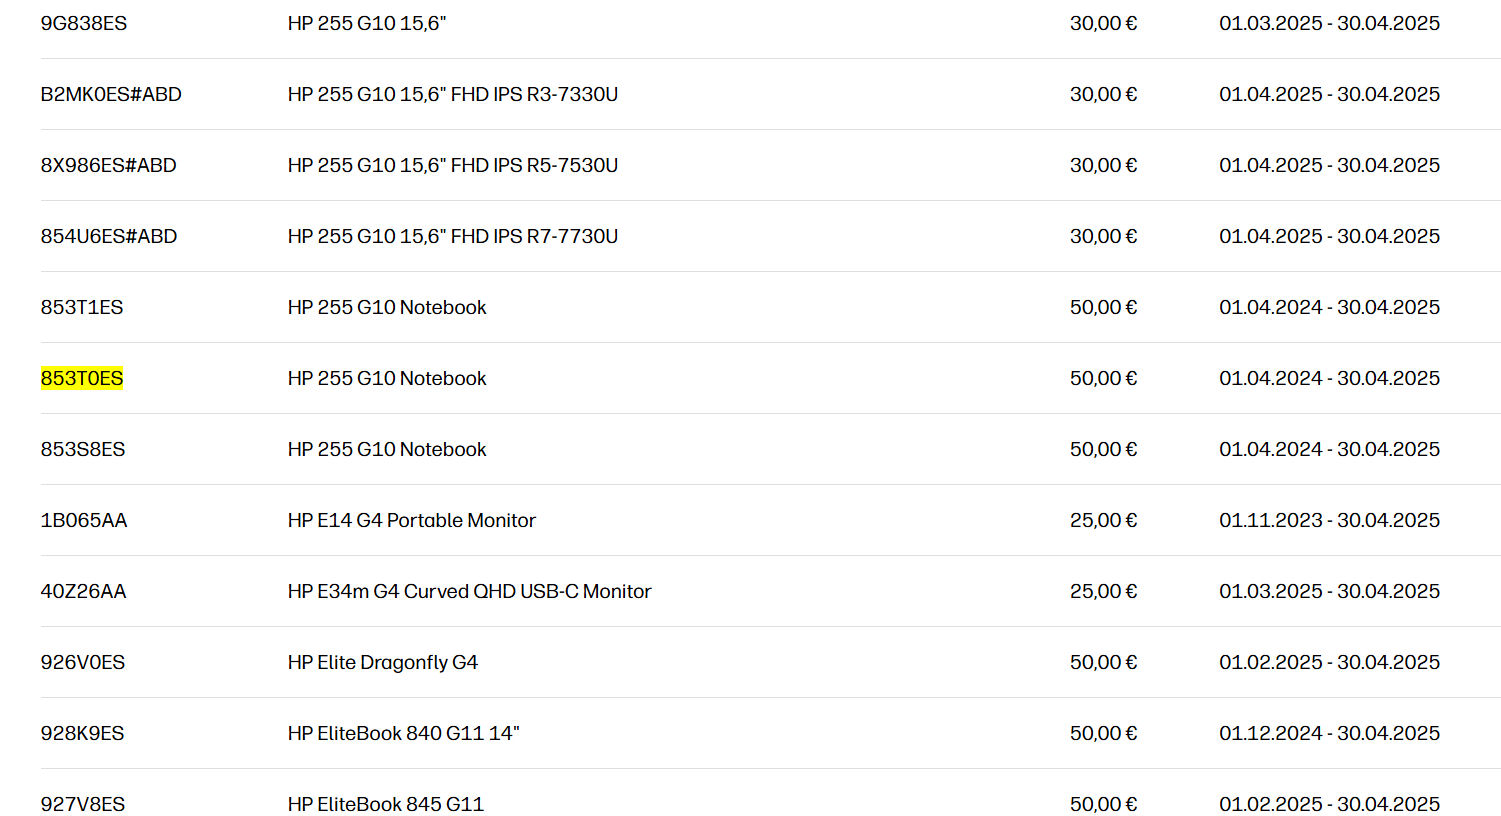
Task: Select the 853T1ES product code
Action: click(x=82, y=307)
